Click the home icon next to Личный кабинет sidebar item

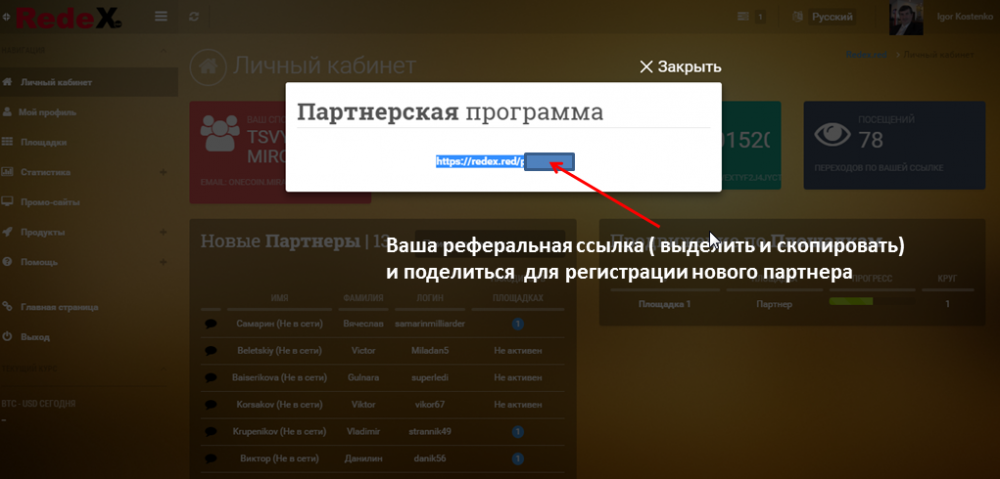(7, 82)
